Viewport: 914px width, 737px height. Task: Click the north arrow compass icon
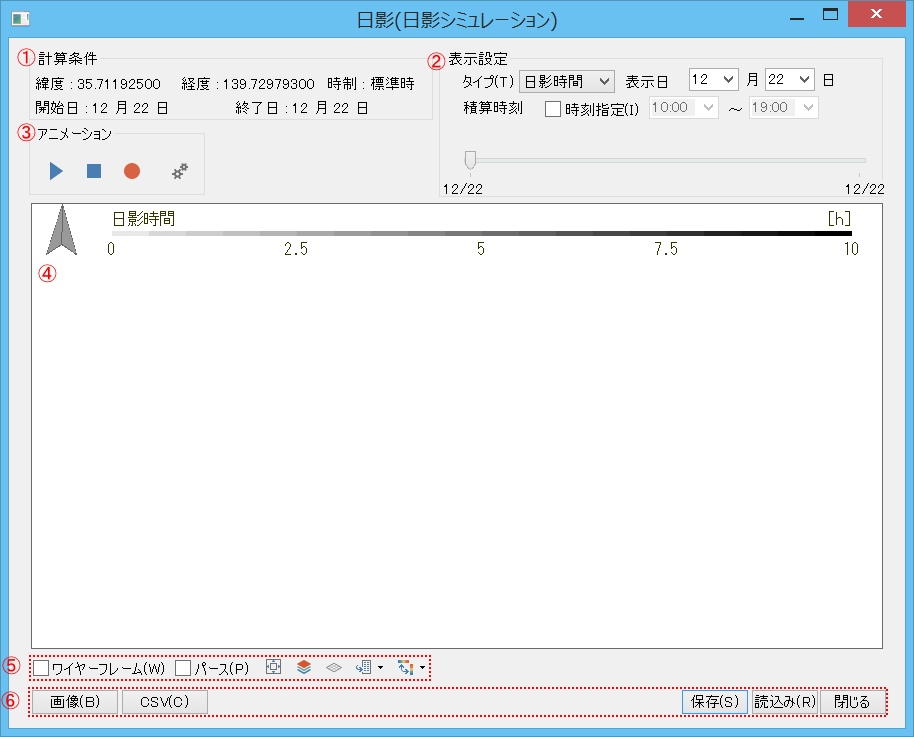pyautogui.click(x=62, y=230)
